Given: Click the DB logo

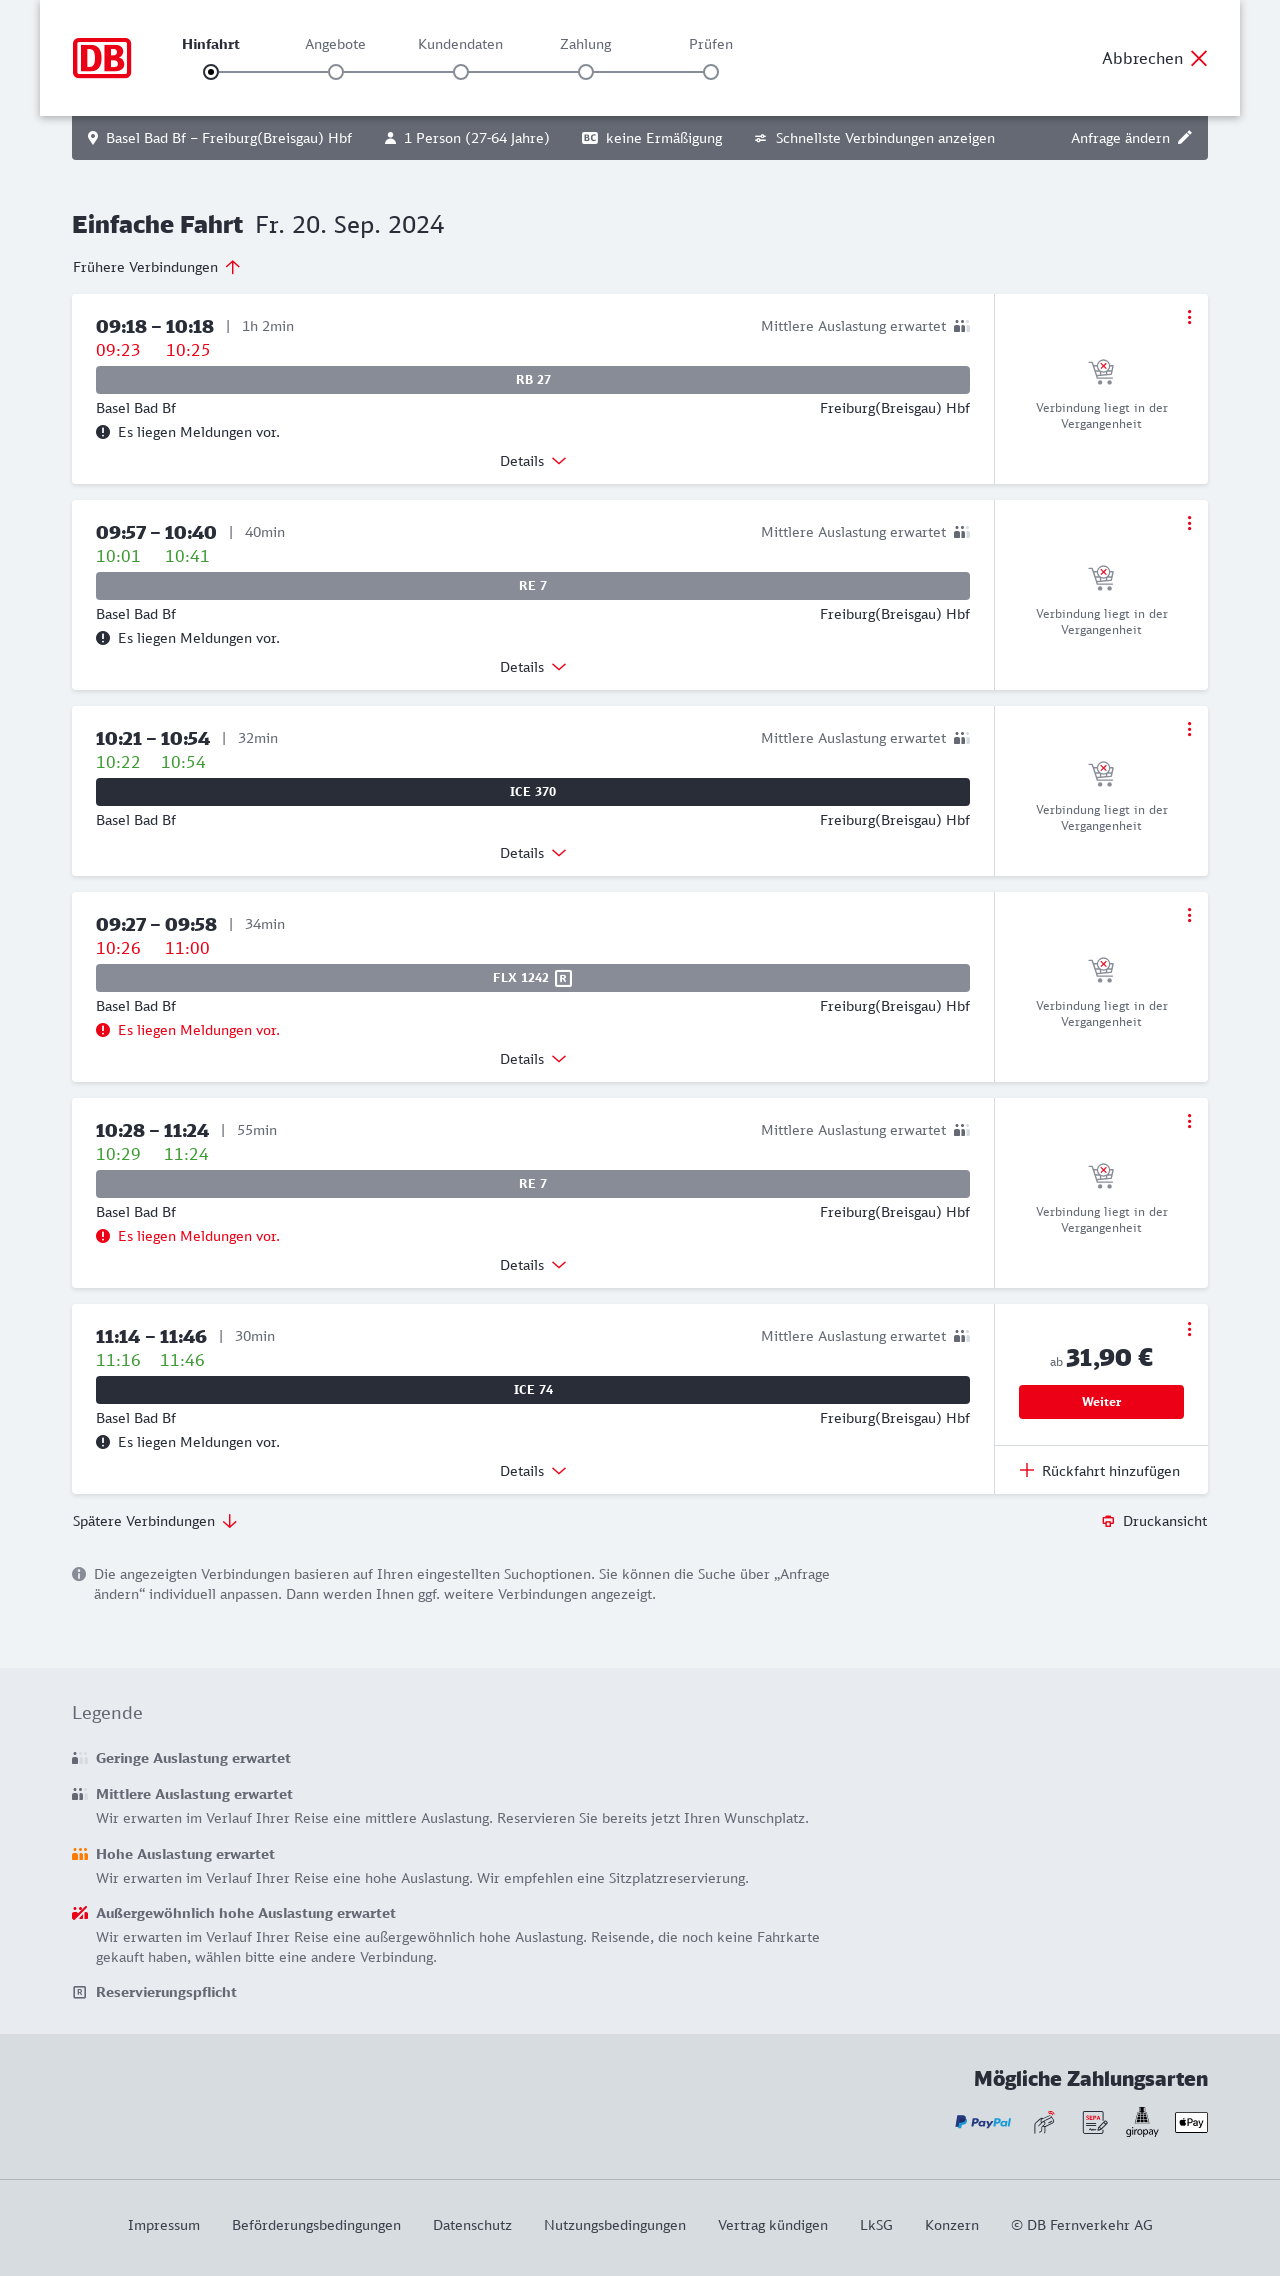Looking at the screenshot, I should [102, 58].
